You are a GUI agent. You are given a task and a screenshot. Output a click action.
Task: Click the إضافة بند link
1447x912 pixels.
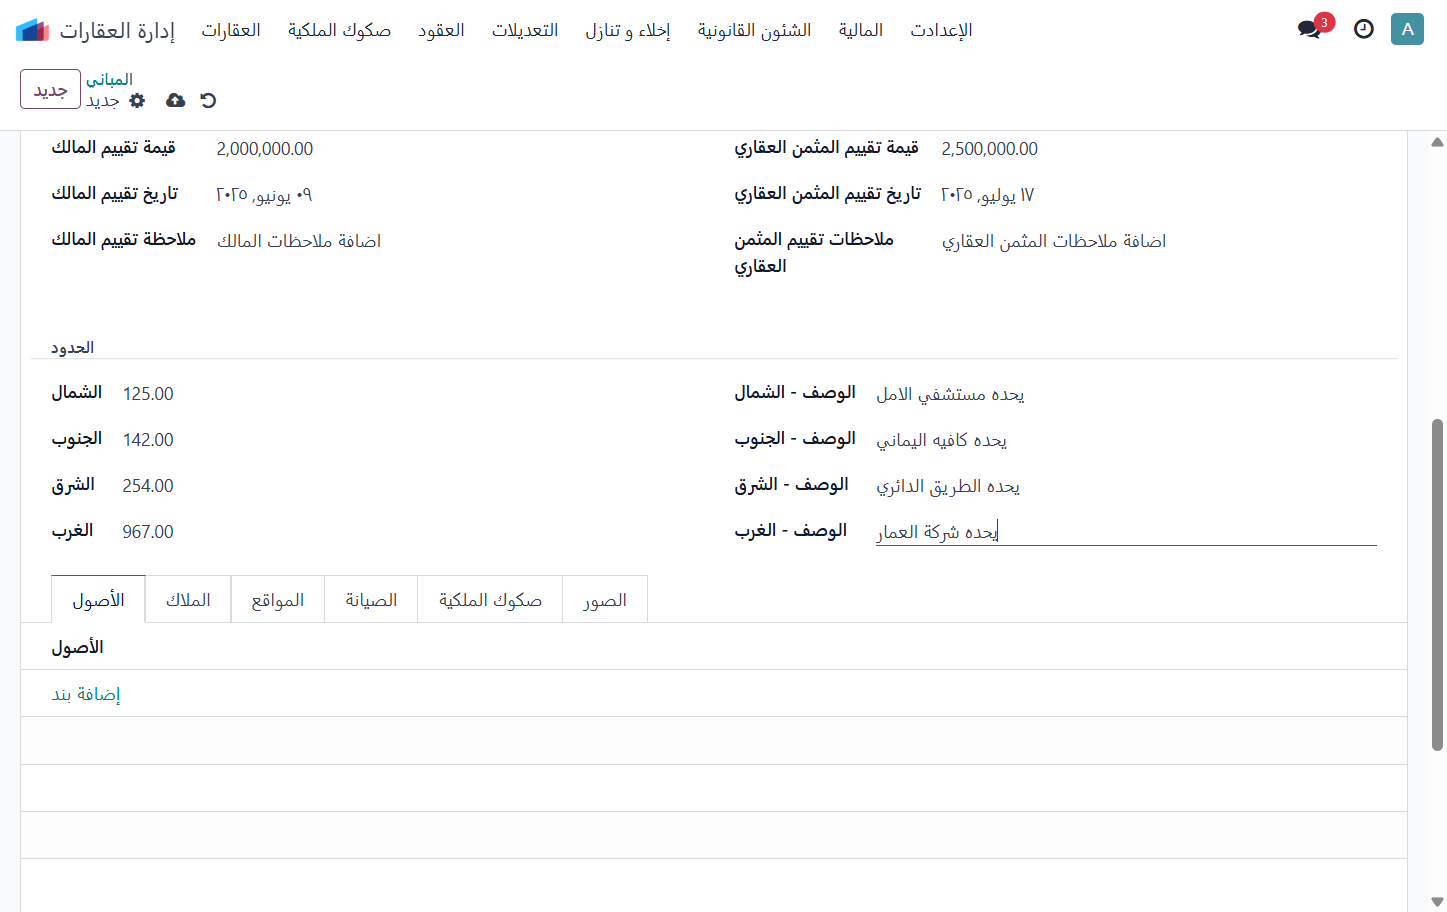click(86, 694)
